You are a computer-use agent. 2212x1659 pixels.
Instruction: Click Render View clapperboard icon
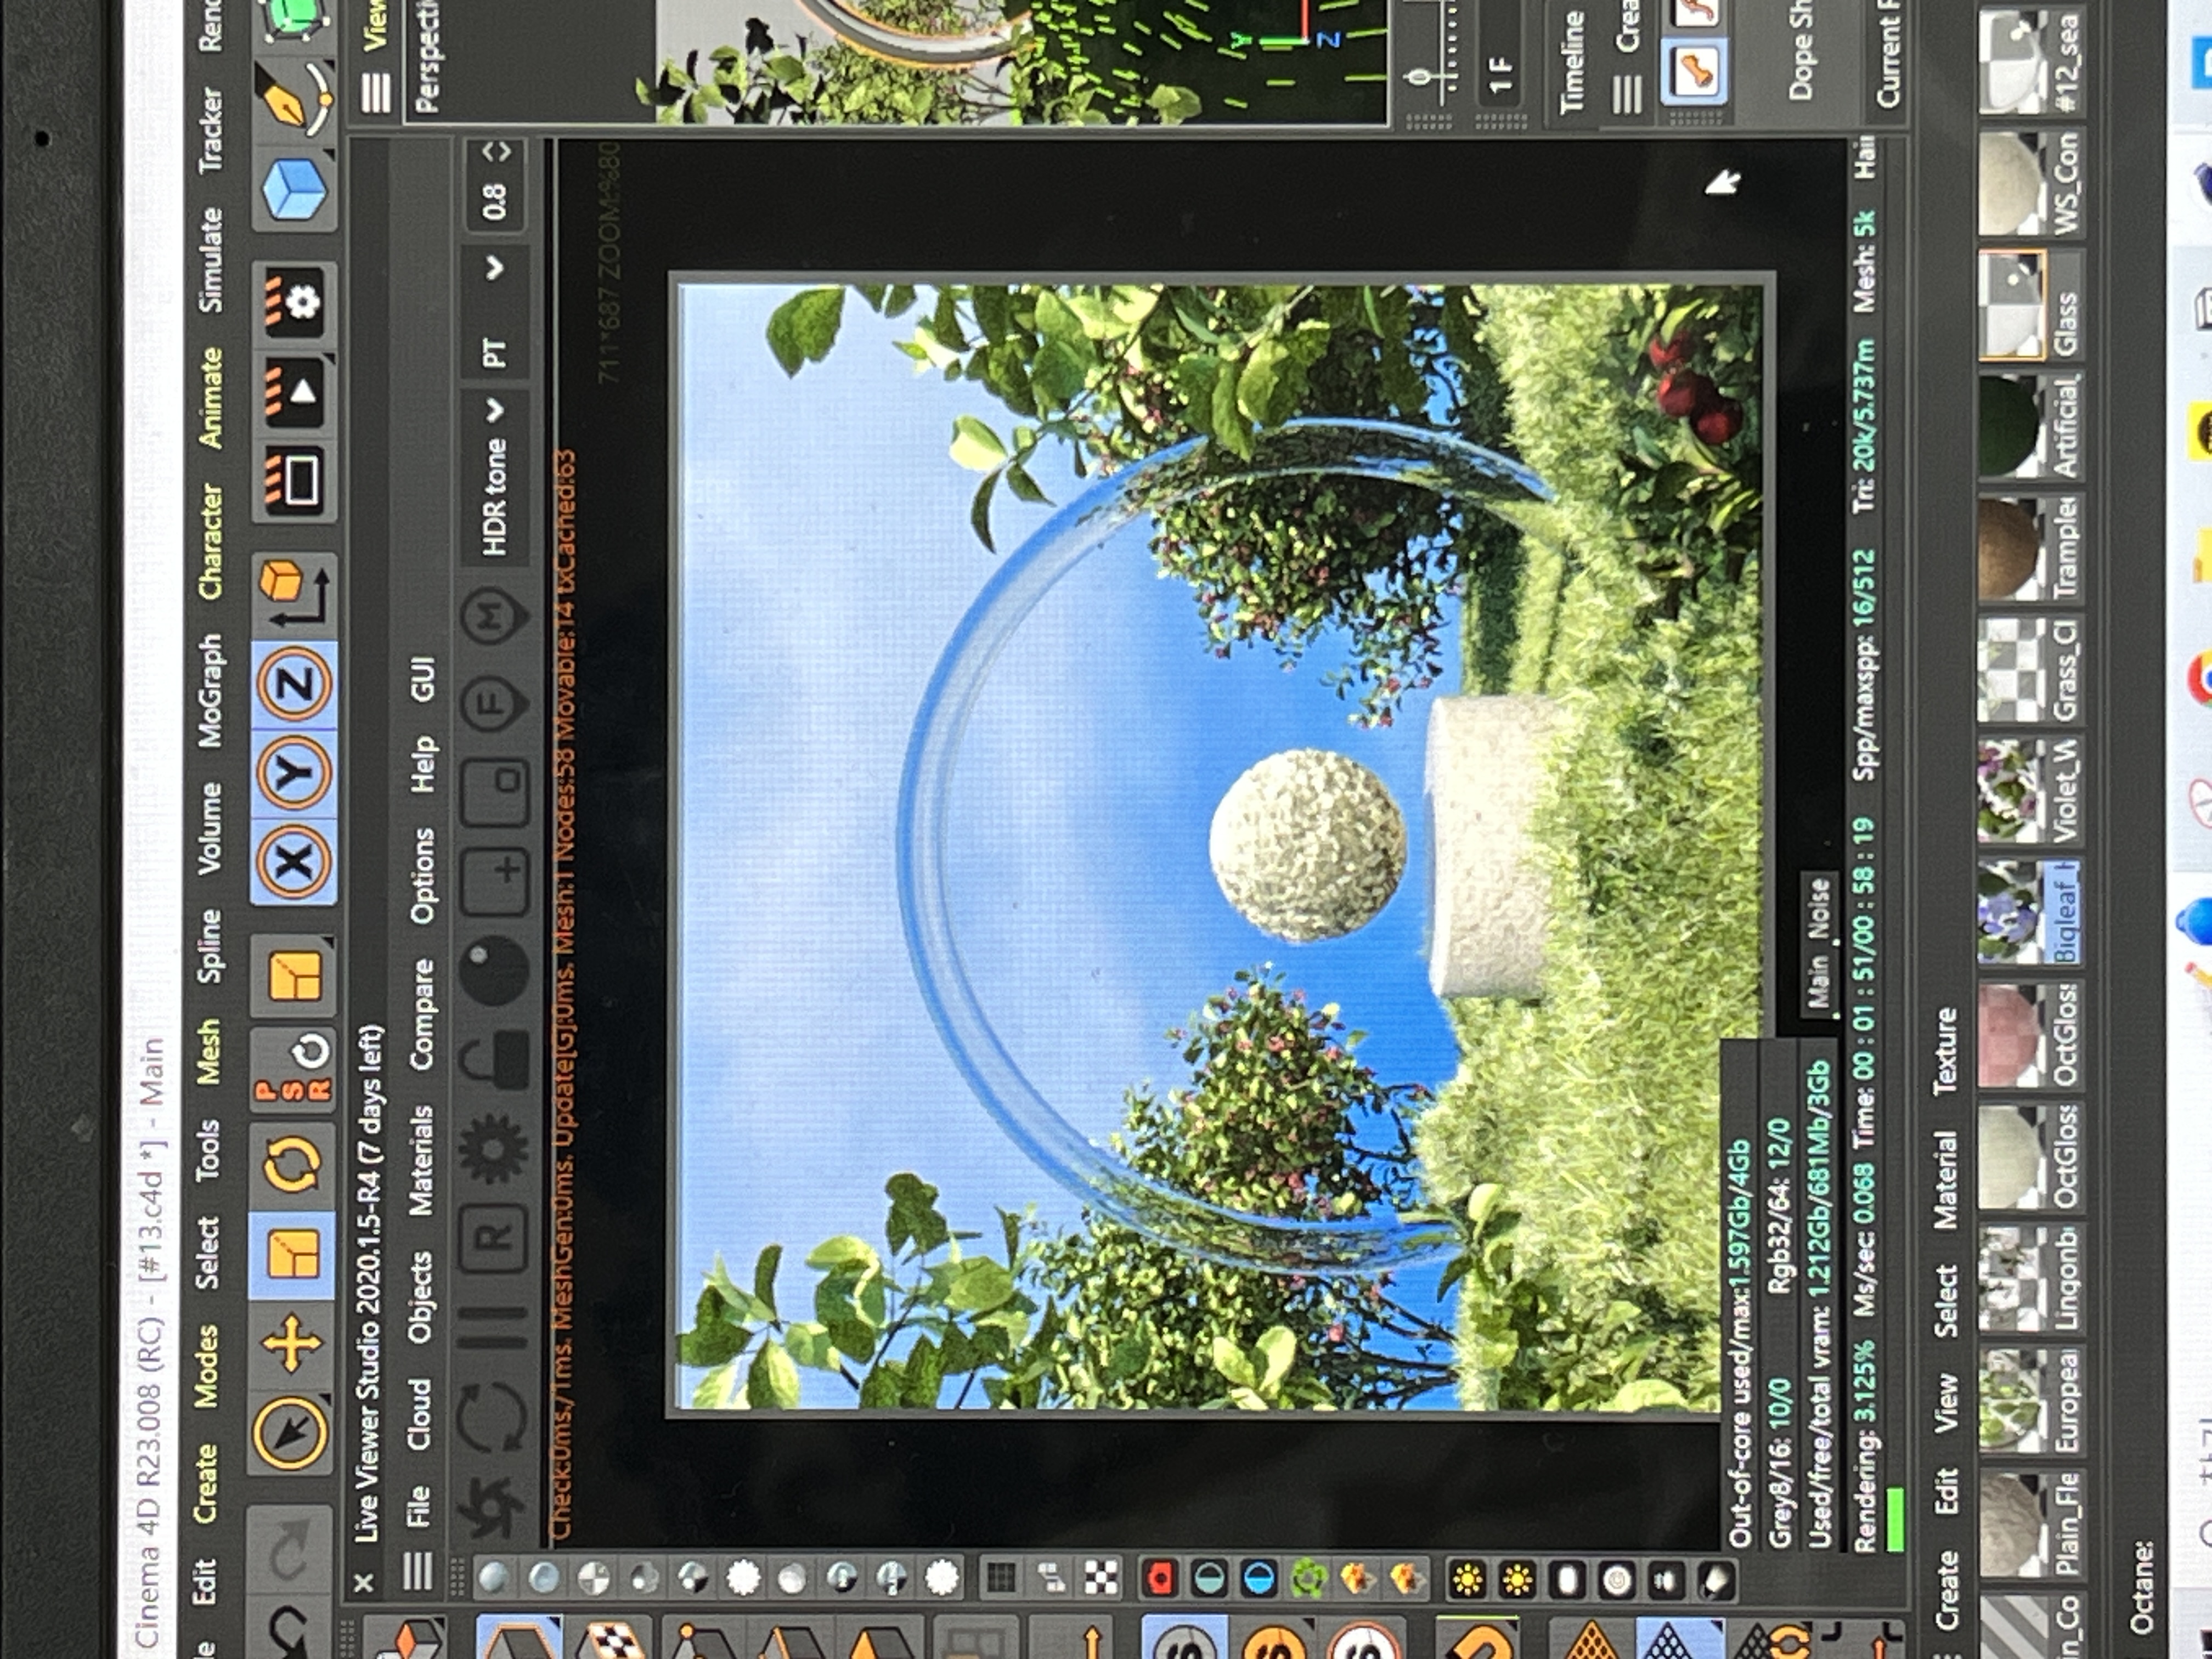[x=293, y=480]
